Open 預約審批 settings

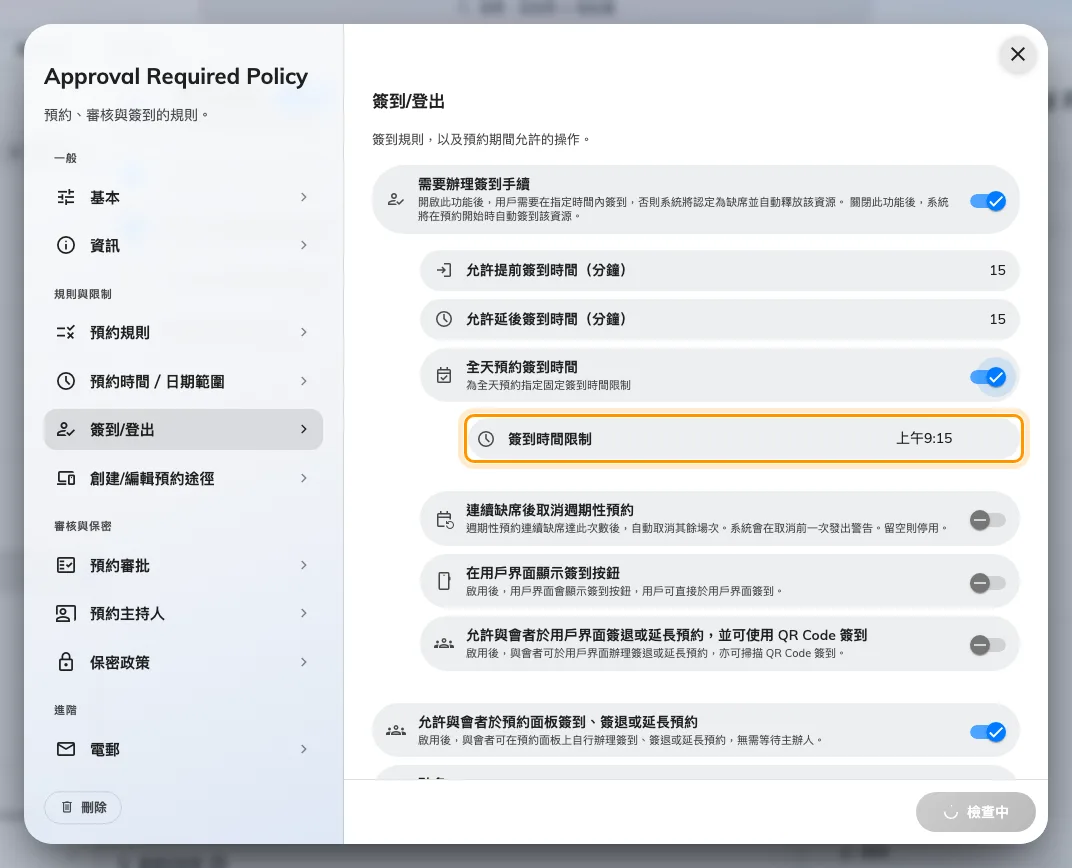[183, 565]
